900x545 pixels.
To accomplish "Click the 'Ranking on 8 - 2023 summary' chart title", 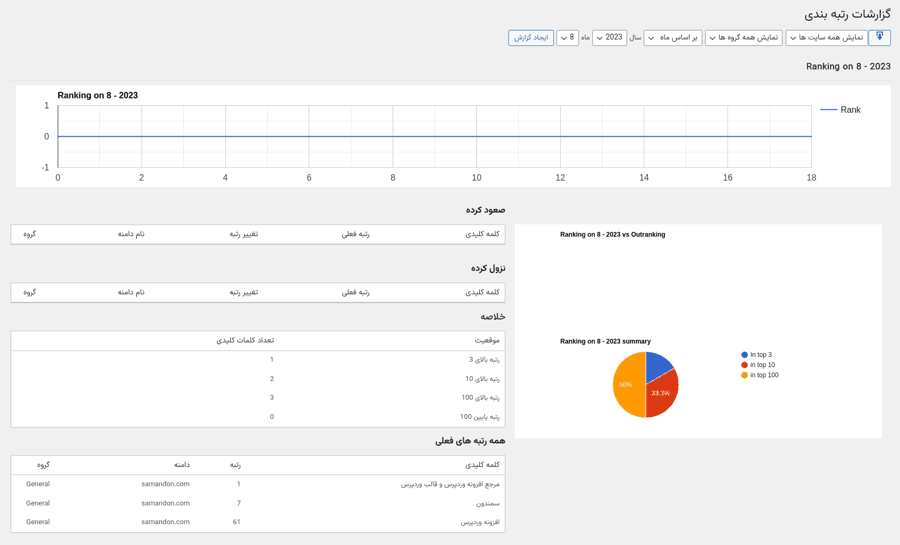I will click(606, 341).
